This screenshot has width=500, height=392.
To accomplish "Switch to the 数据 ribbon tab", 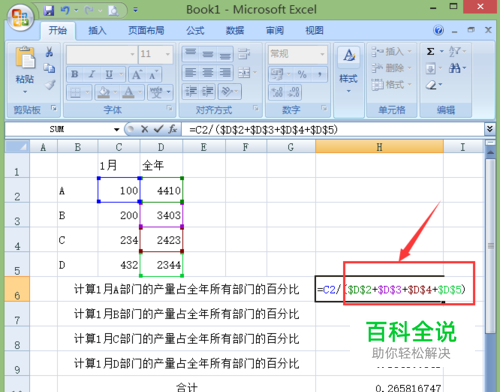I will coord(235,31).
